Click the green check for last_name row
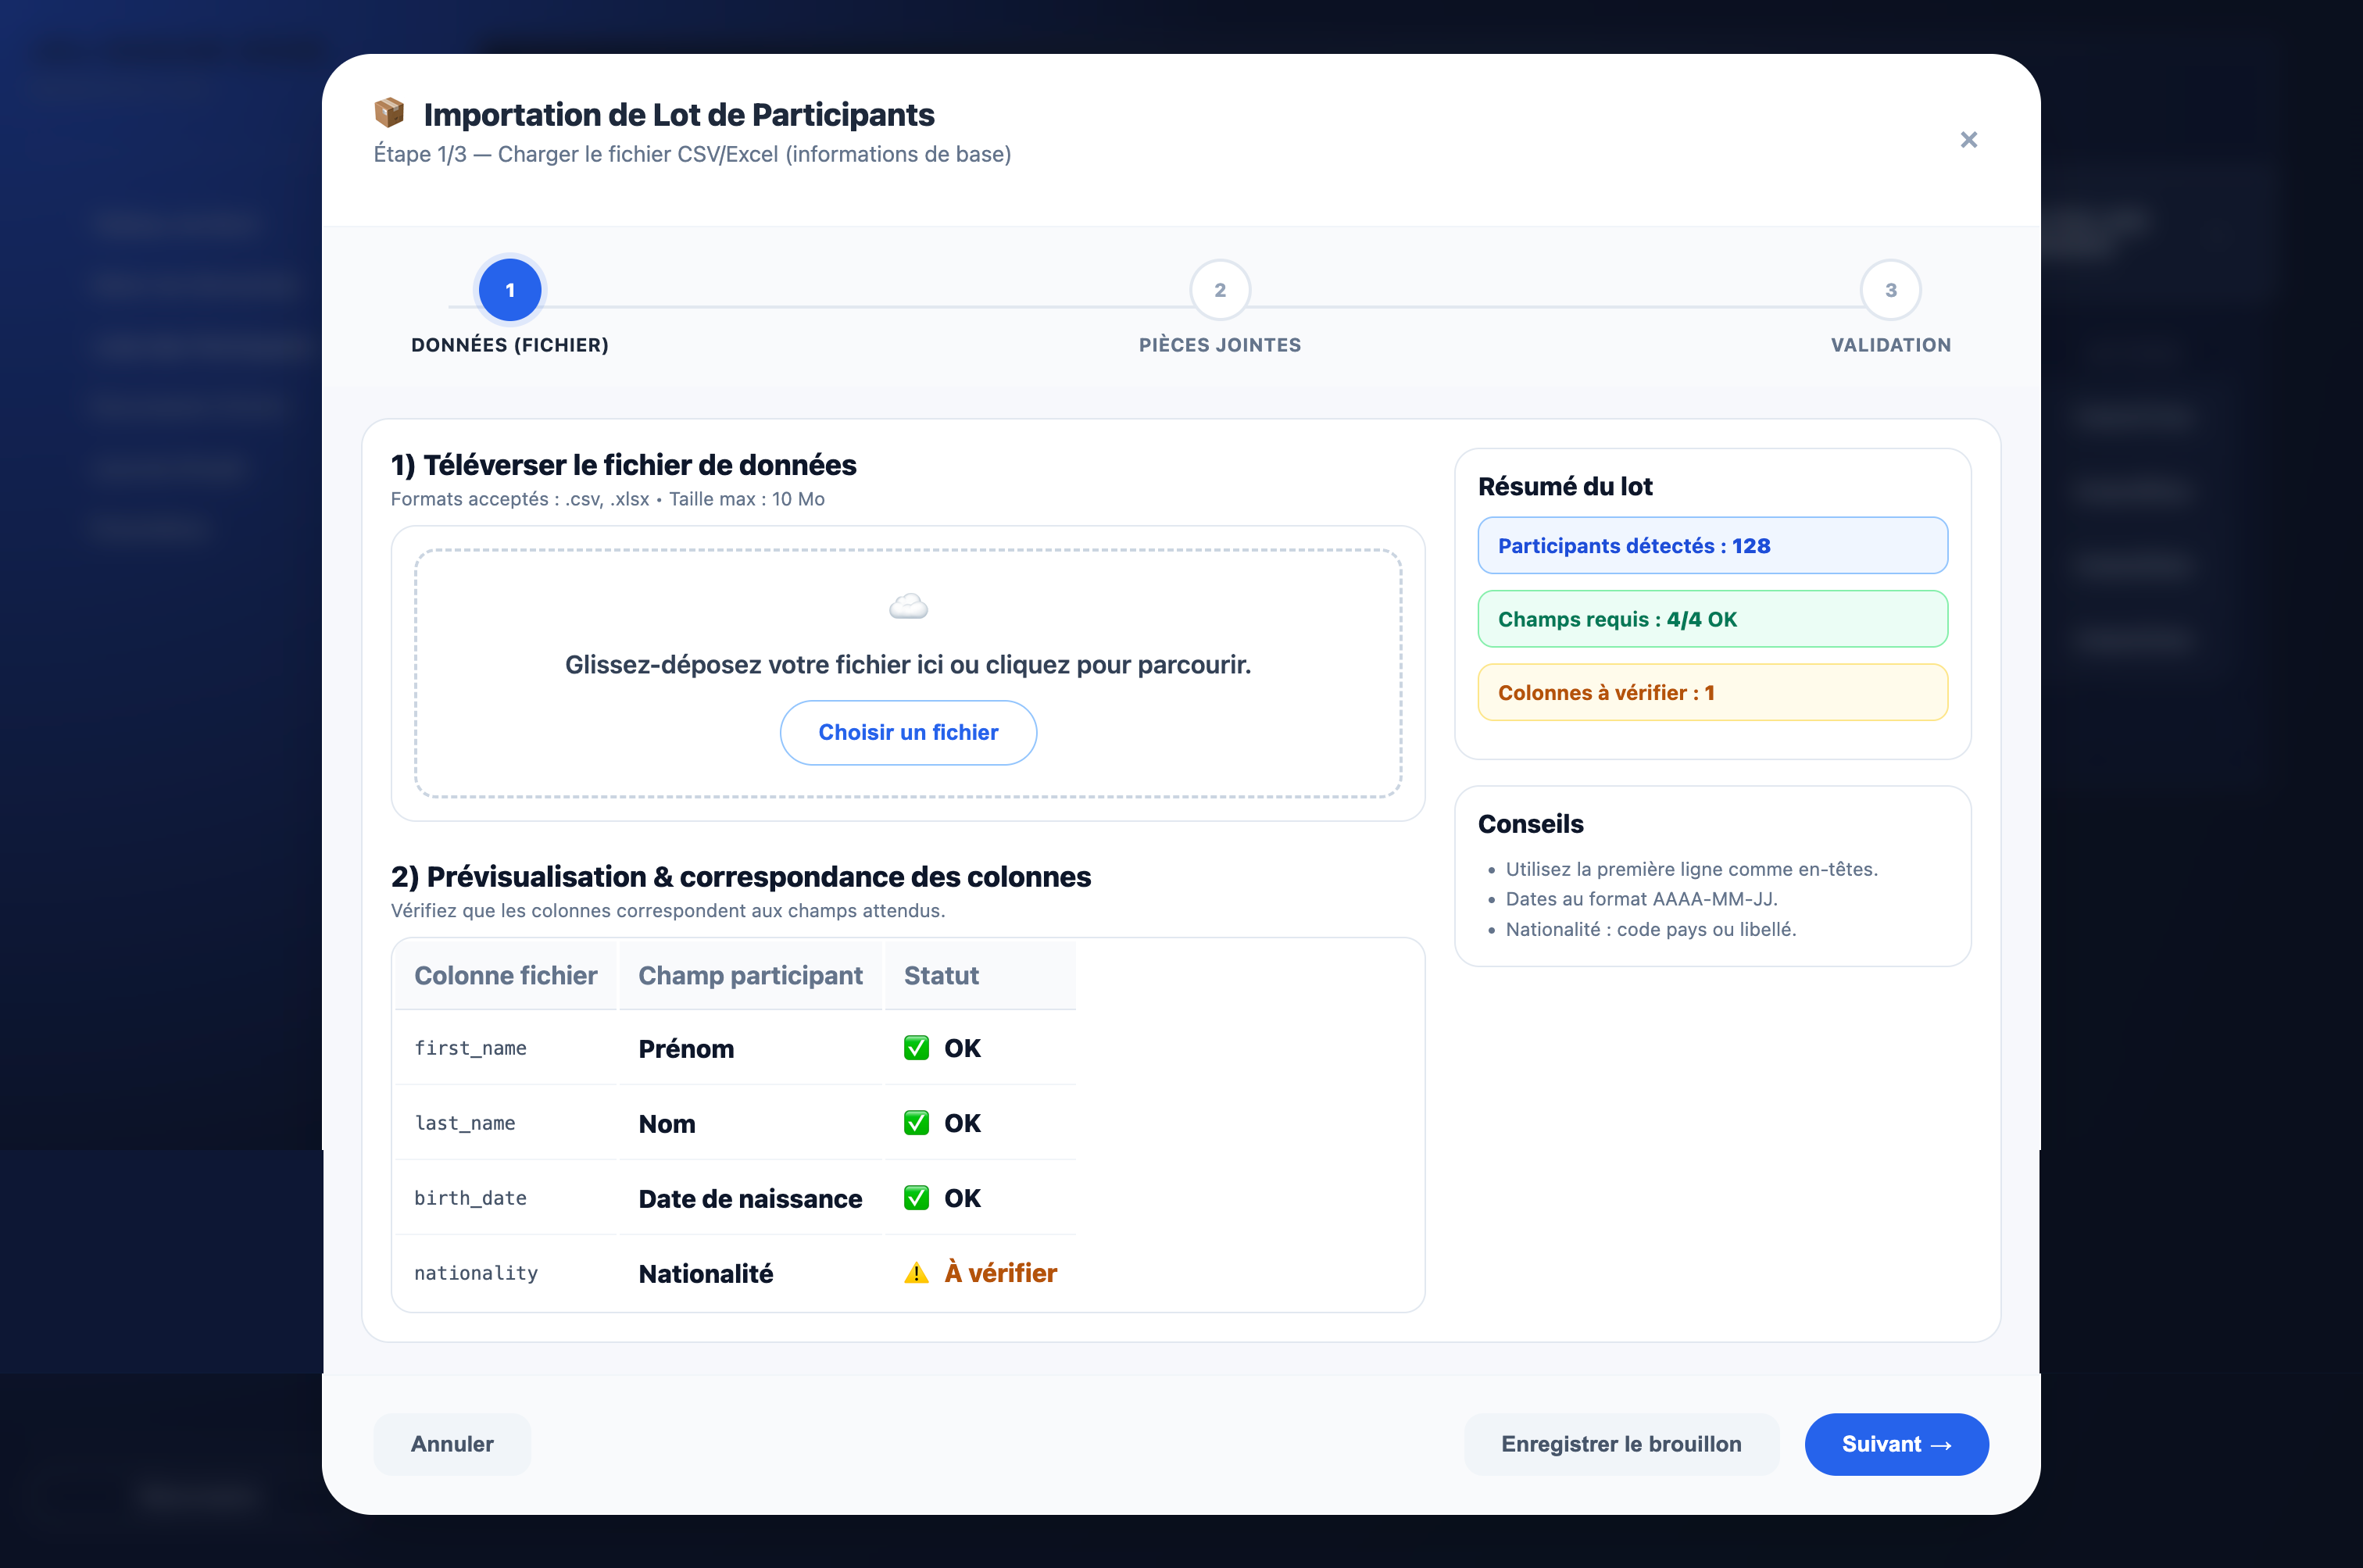Image resolution: width=2363 pixels, height=1568 pixels. click(916, 1123)
